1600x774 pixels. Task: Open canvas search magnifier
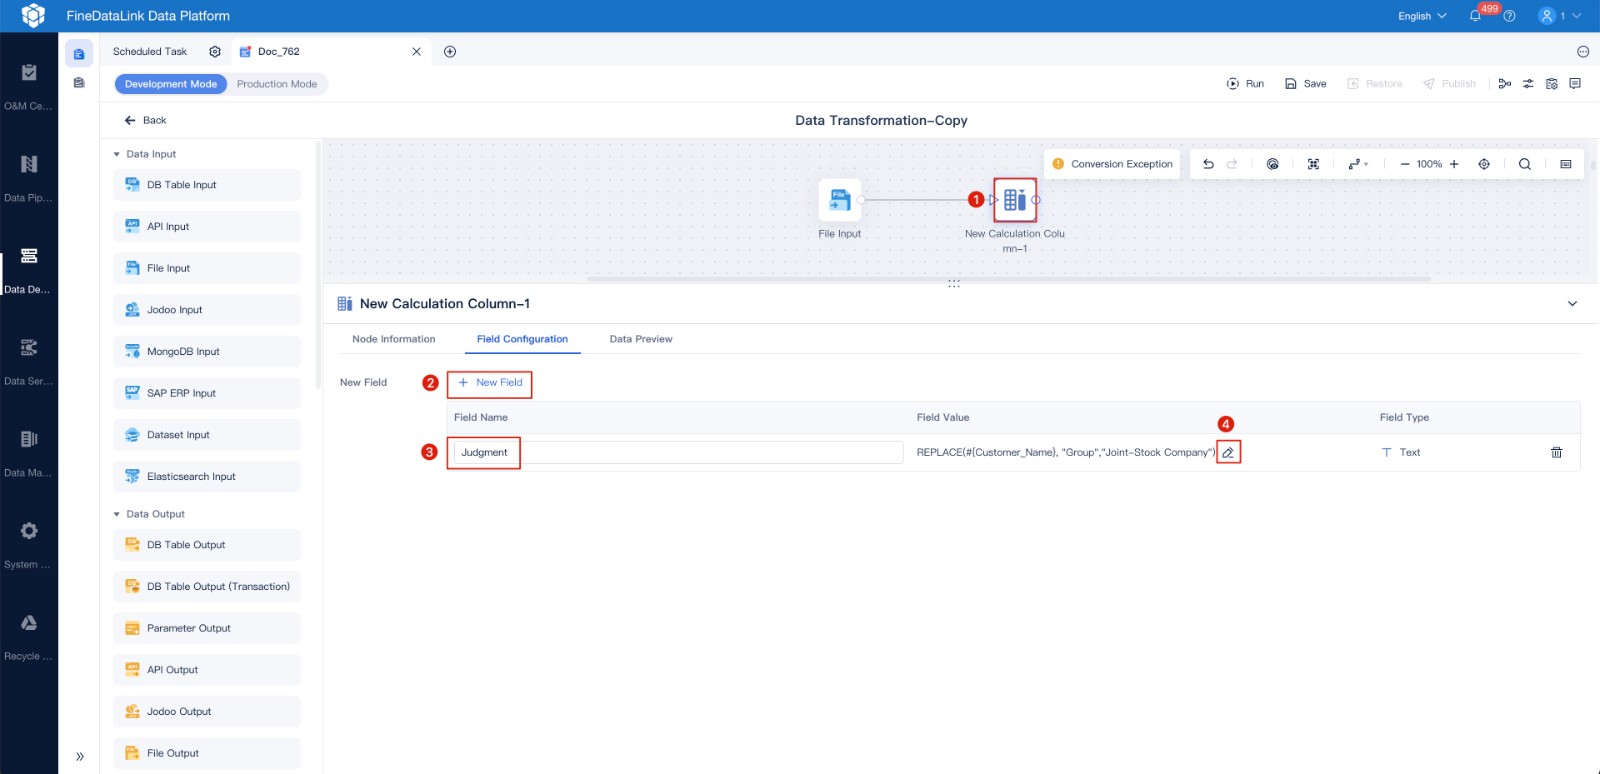pyautogui.click(x=1525, y=164)
